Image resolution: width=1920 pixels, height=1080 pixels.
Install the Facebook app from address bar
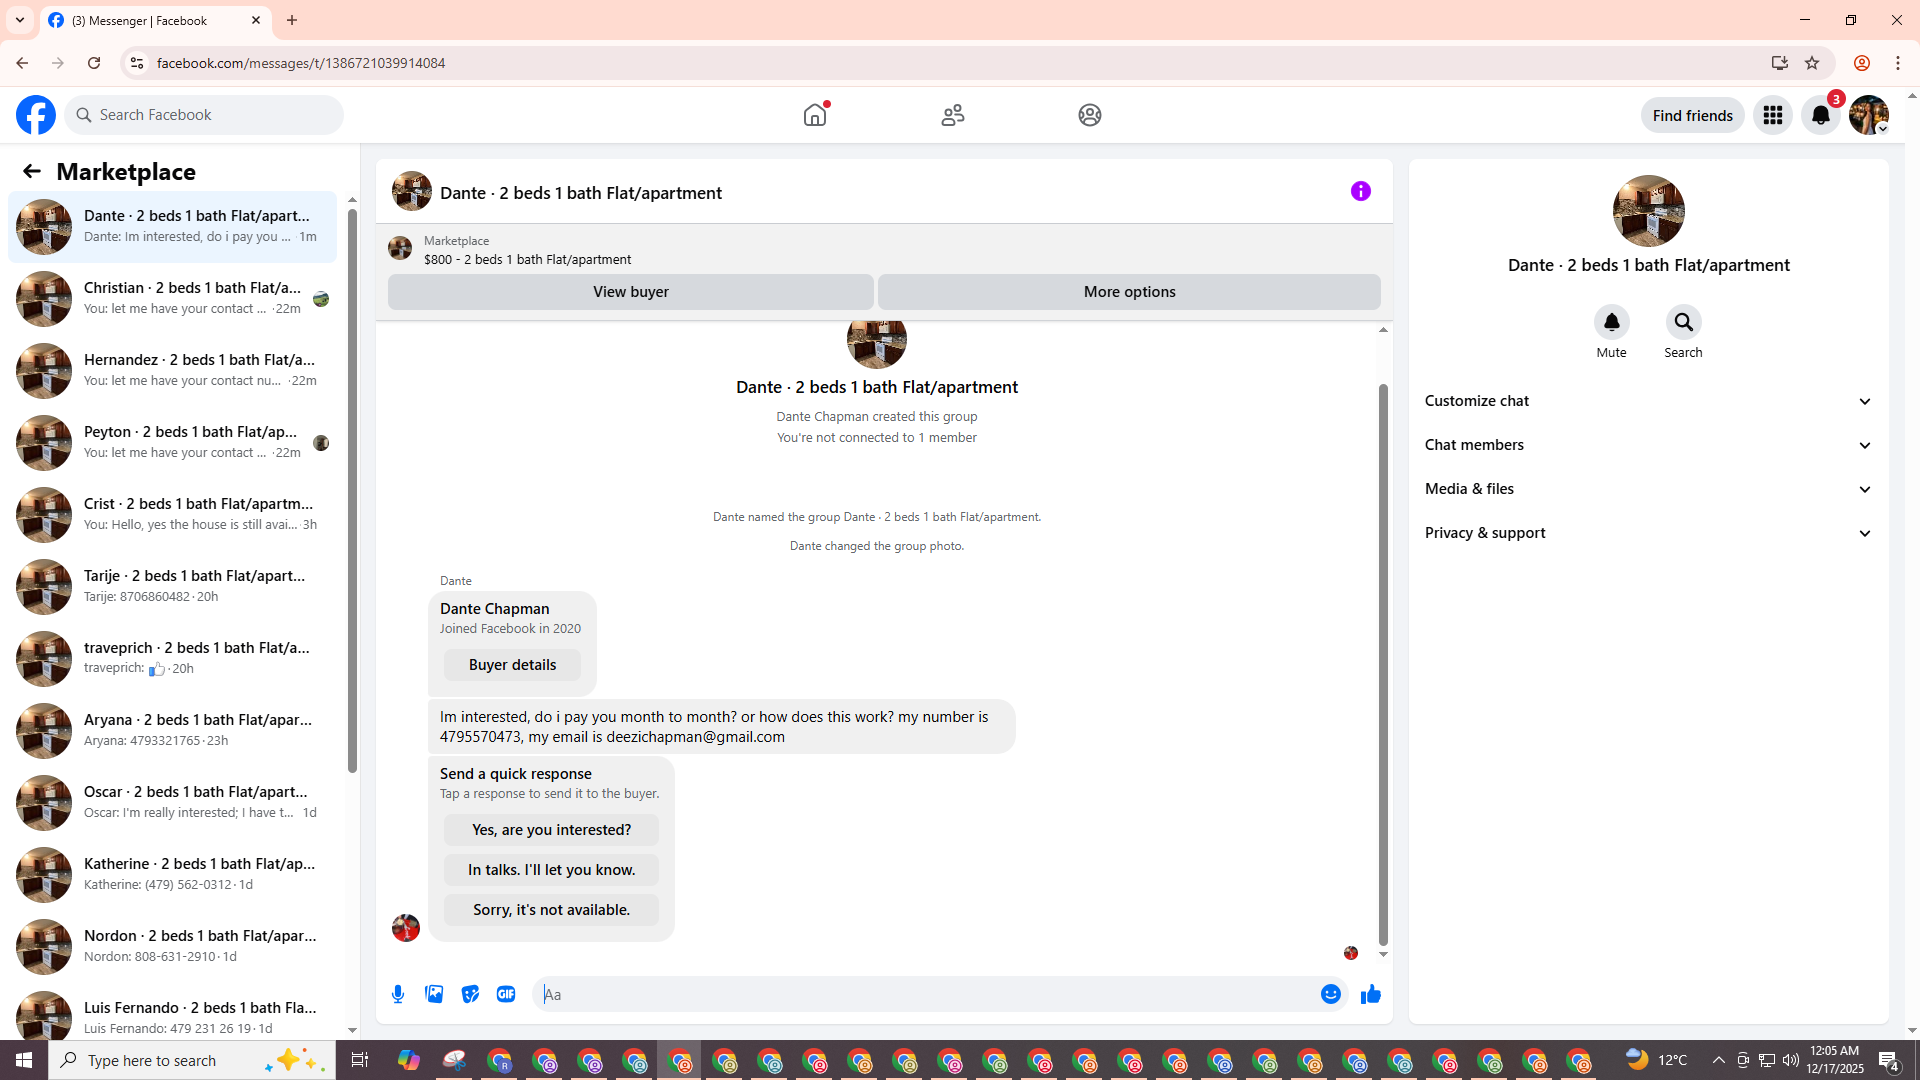point(1780,63)
